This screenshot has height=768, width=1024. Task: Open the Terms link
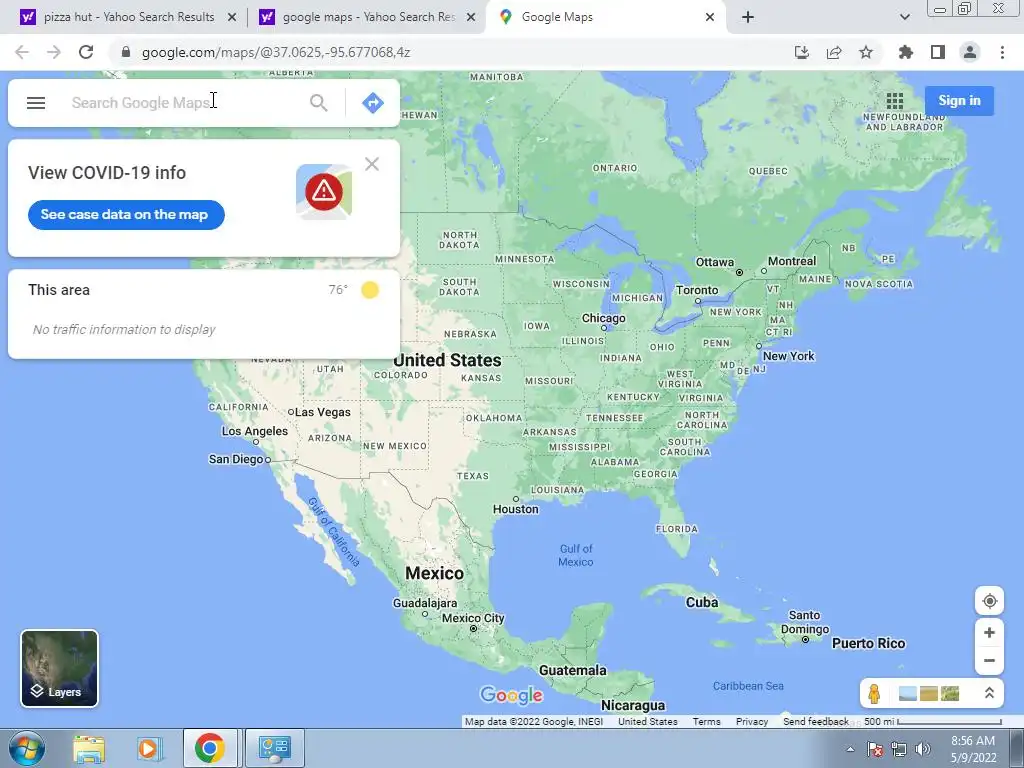coord(707,722)
